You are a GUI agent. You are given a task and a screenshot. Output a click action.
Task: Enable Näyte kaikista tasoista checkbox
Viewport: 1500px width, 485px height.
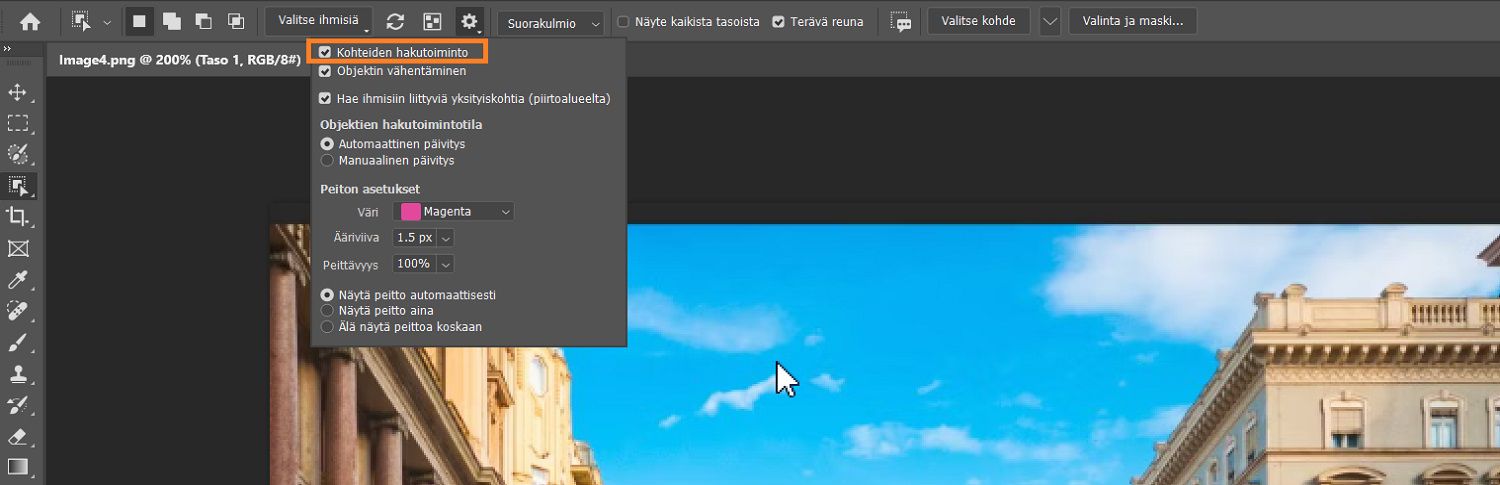[624, 21]
